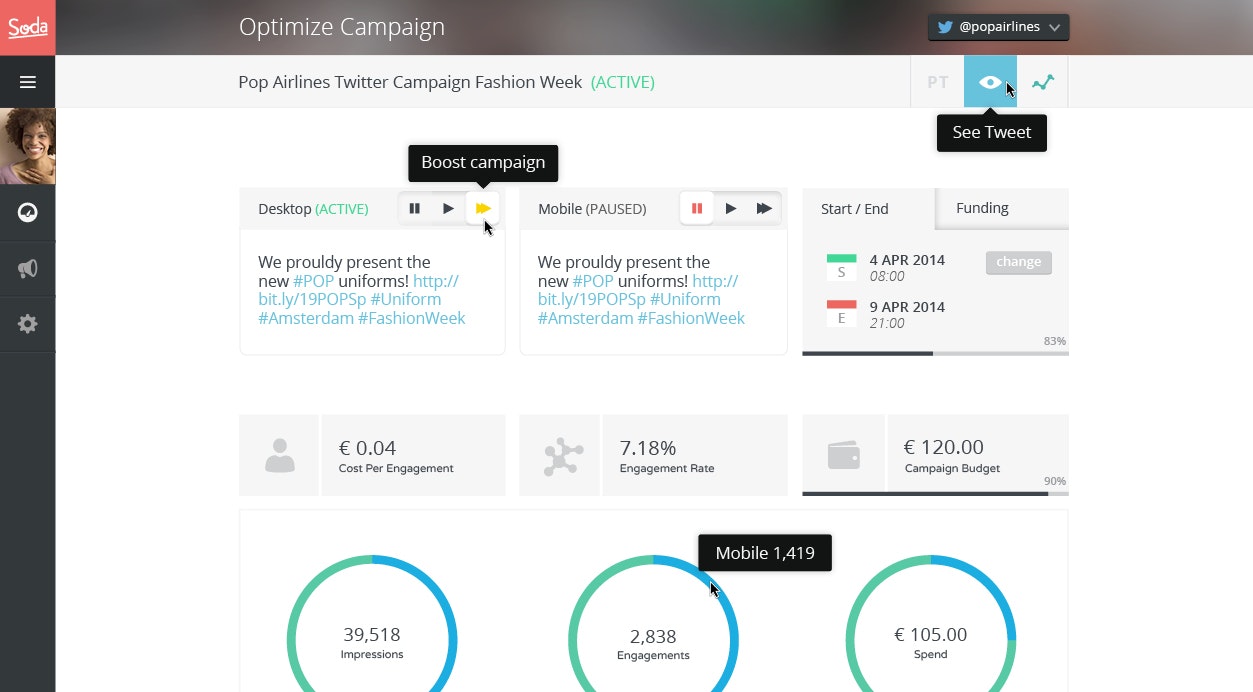This screenshot has height=692, width=1253.
Task: Open the settings gear sidebar icon
Action: coord(28,324)
